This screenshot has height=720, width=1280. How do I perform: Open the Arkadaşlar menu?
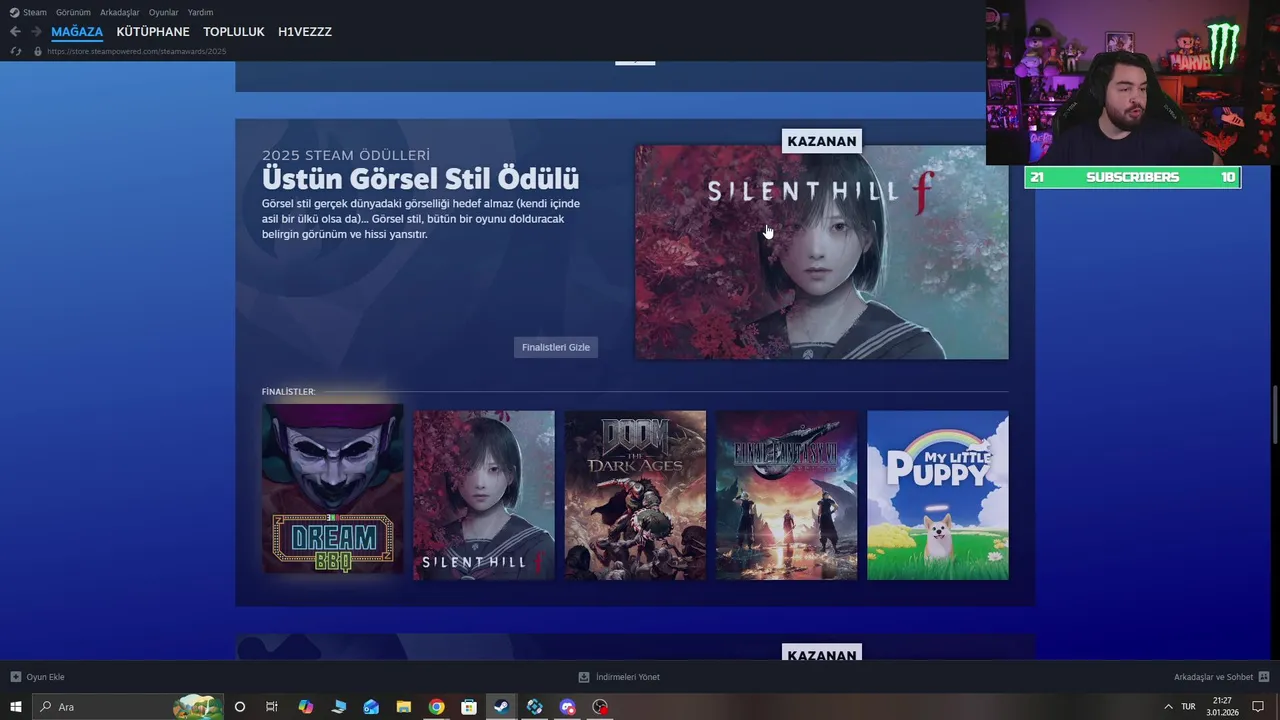pos(119,12)
